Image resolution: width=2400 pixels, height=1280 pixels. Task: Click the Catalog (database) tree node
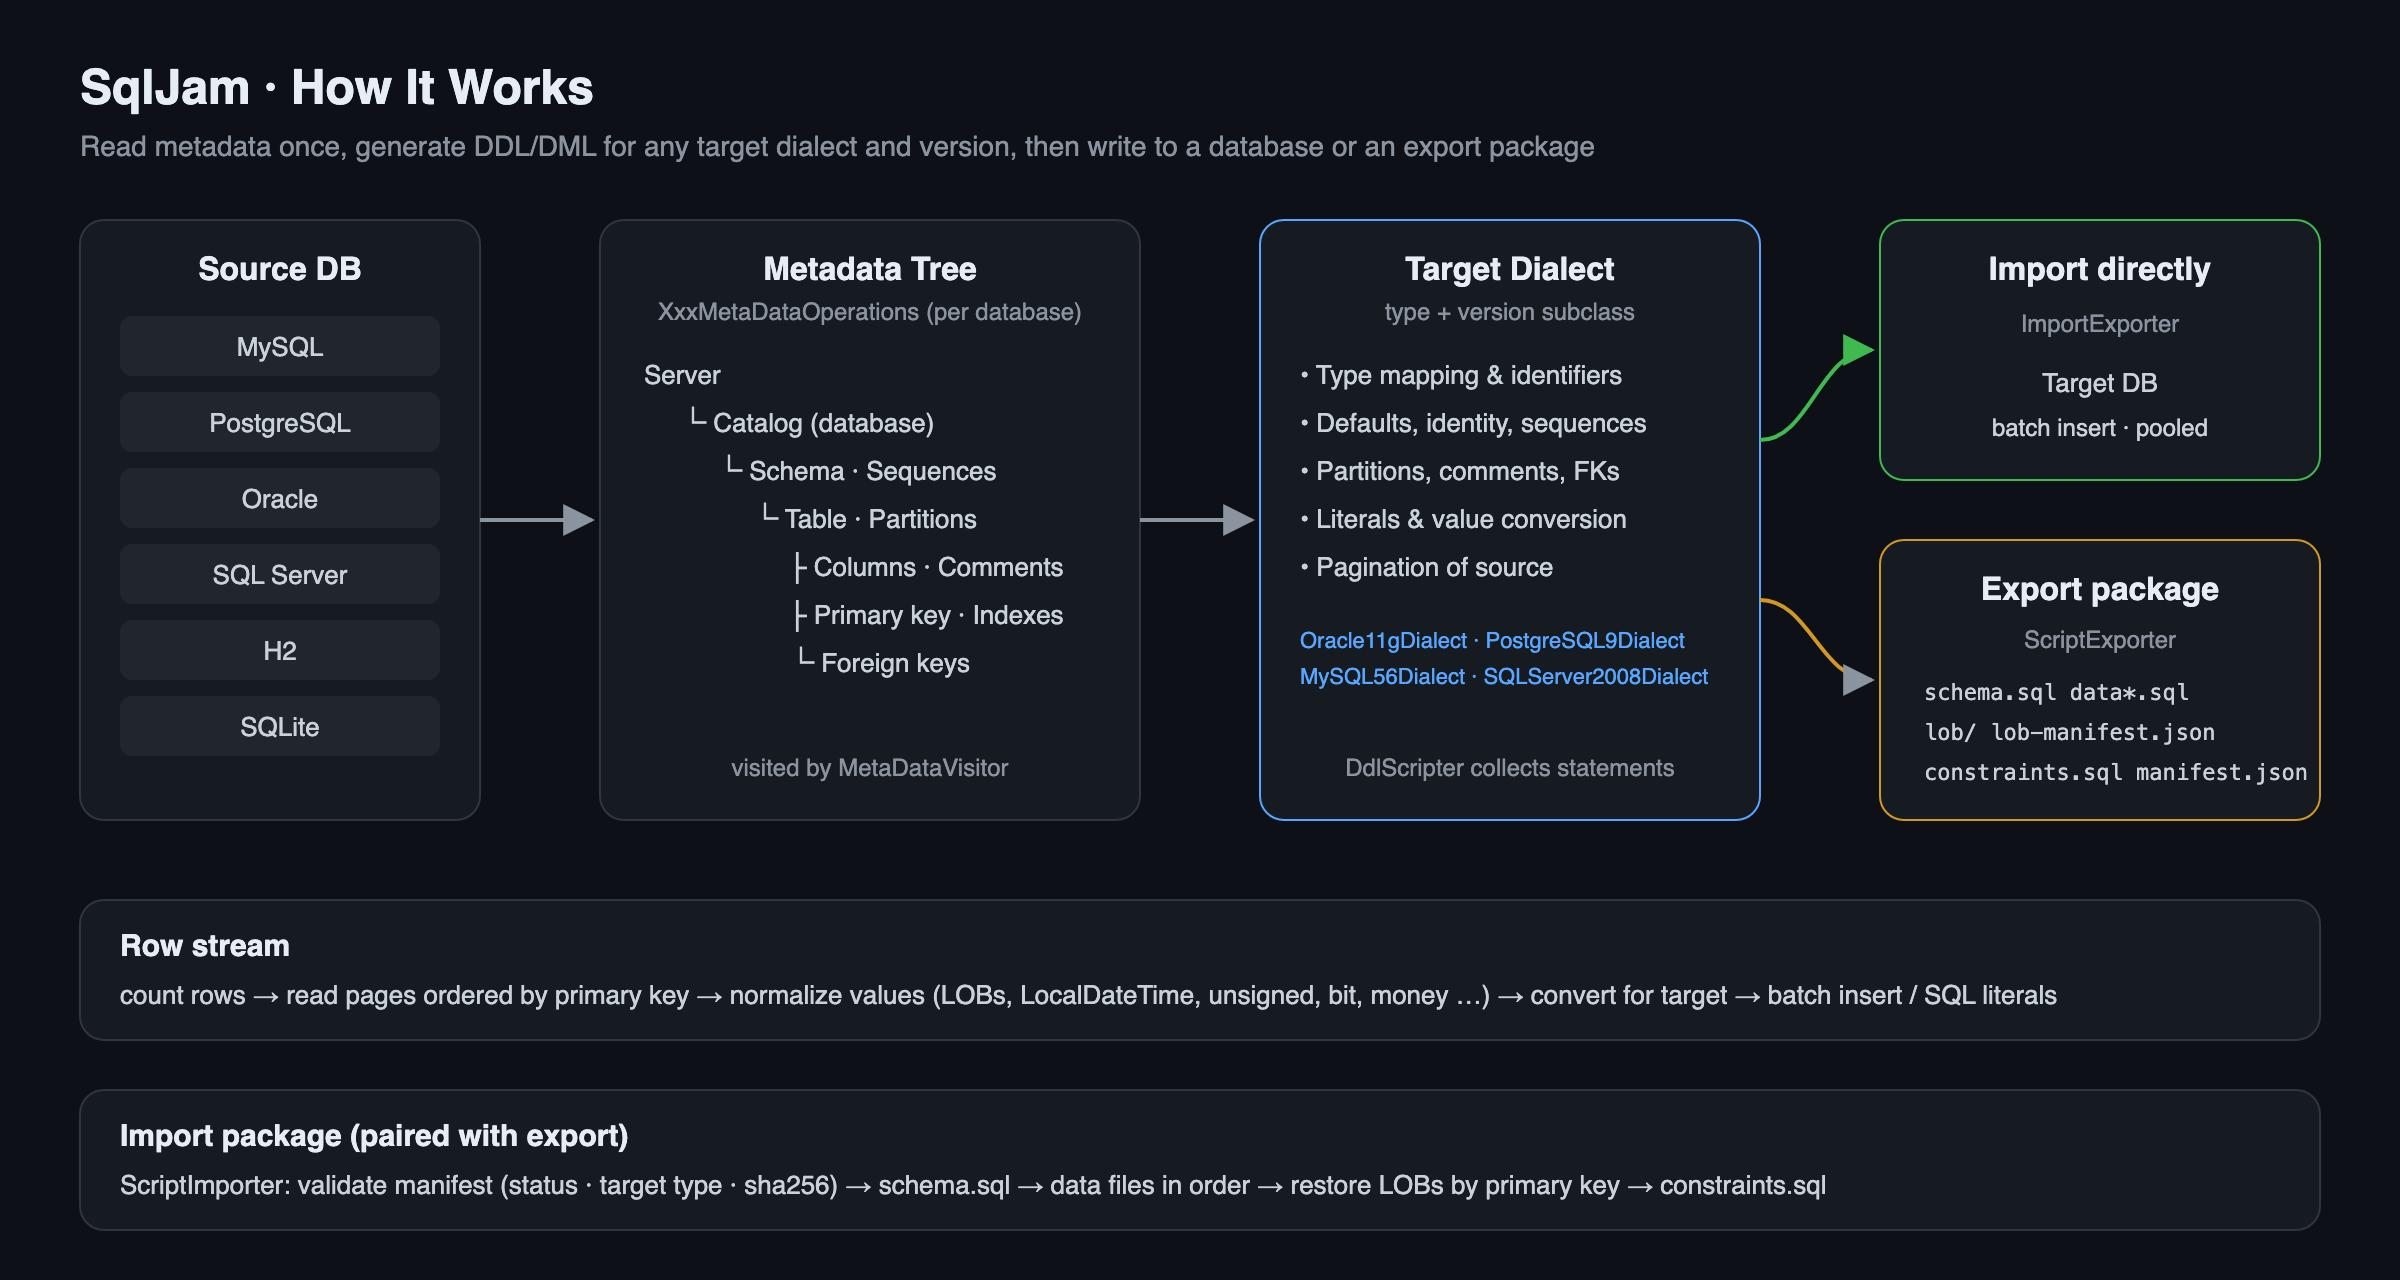(823, 423)
